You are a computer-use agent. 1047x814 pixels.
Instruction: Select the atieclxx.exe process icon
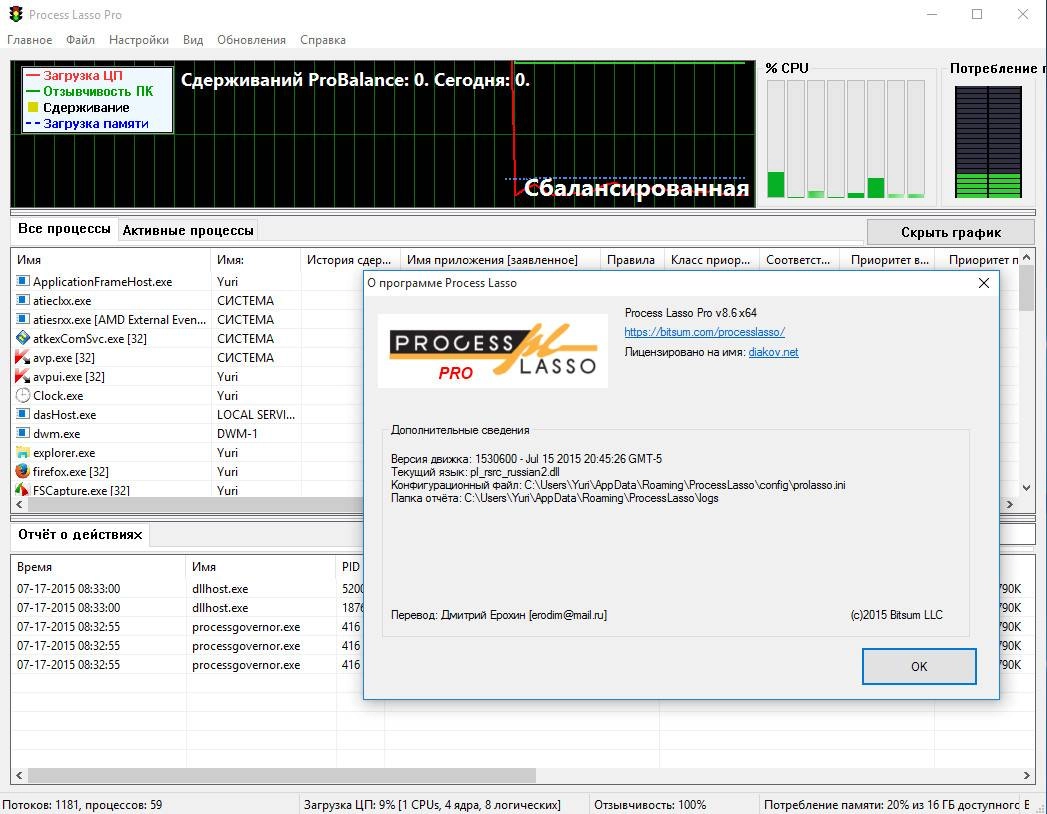coord(23,300)
